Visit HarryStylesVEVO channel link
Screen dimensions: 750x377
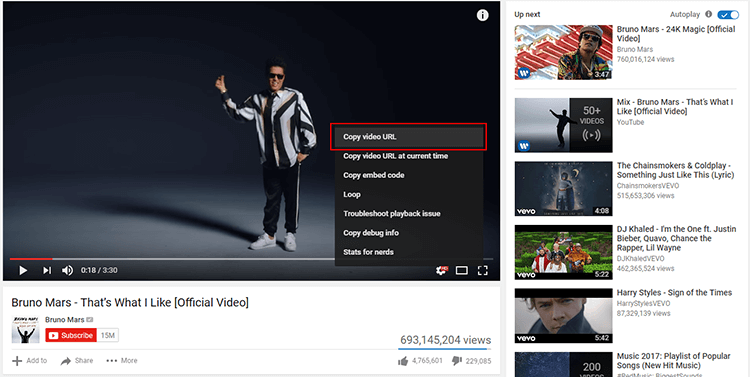[x=643, y=303]
